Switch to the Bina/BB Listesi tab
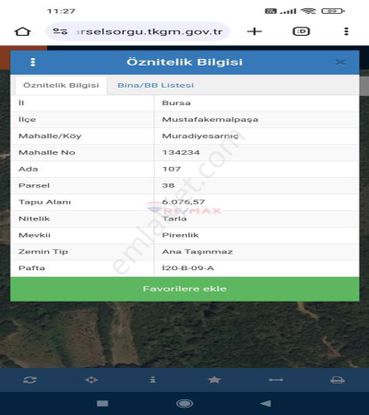This screenshot has width=369, height=415. 155,85
